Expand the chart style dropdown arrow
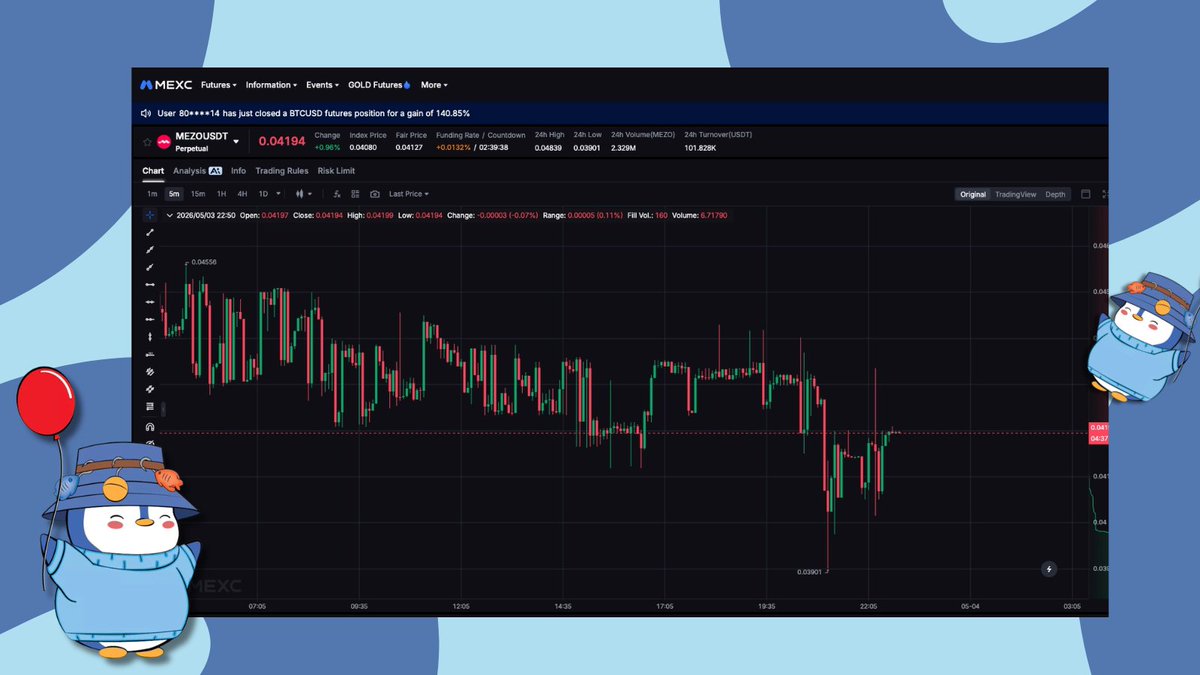Image resolution: width=1200 pixels, height=675 pixels. tap(310, 194)
